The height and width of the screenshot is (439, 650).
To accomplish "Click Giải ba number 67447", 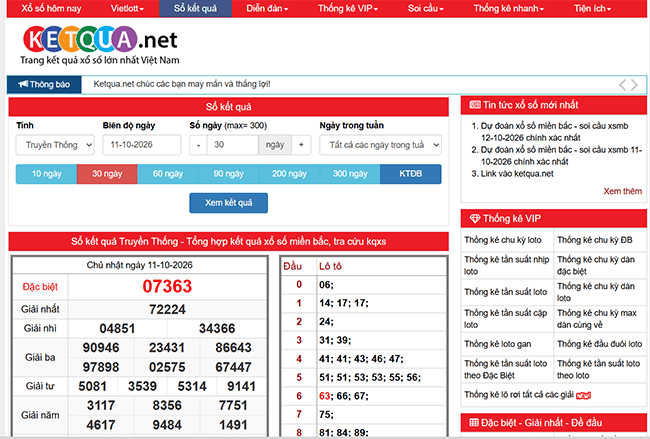I will click(x=233, y=367).
